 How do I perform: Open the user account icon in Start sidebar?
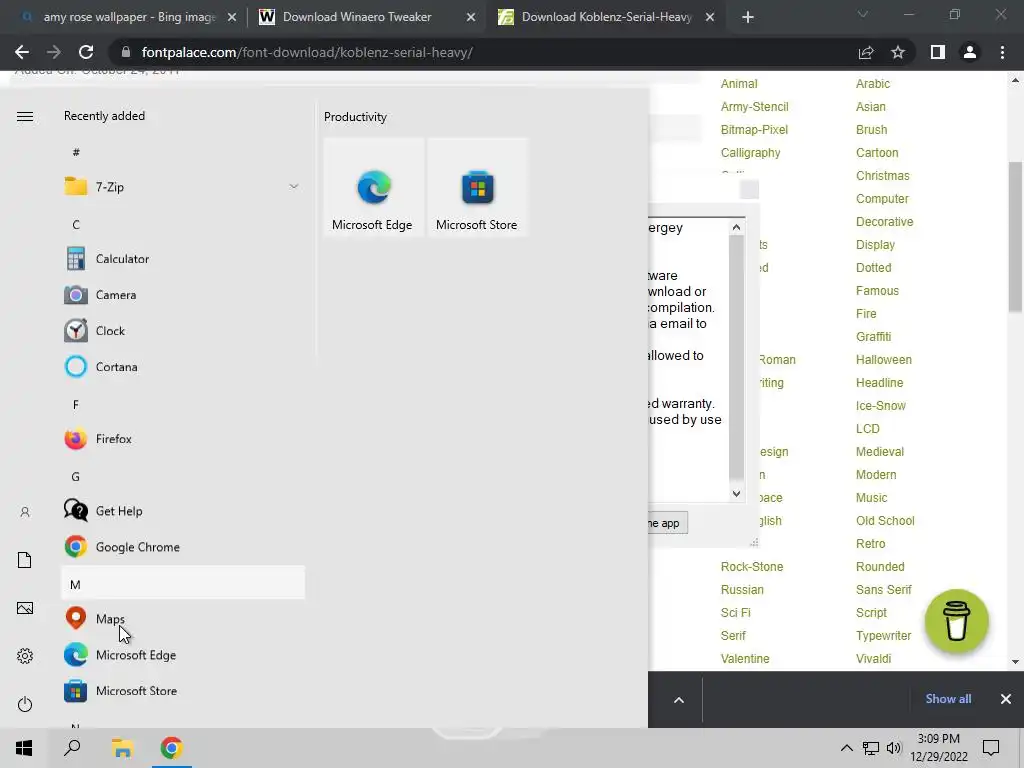(x=25, y=512)
